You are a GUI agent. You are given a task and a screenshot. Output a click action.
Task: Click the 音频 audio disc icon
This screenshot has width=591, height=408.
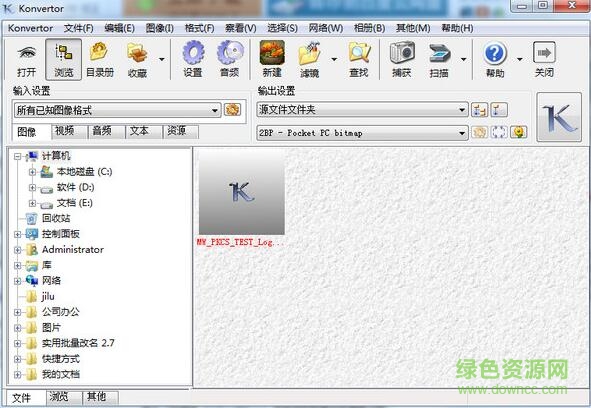pyautogui.click(x=230, y=53)
